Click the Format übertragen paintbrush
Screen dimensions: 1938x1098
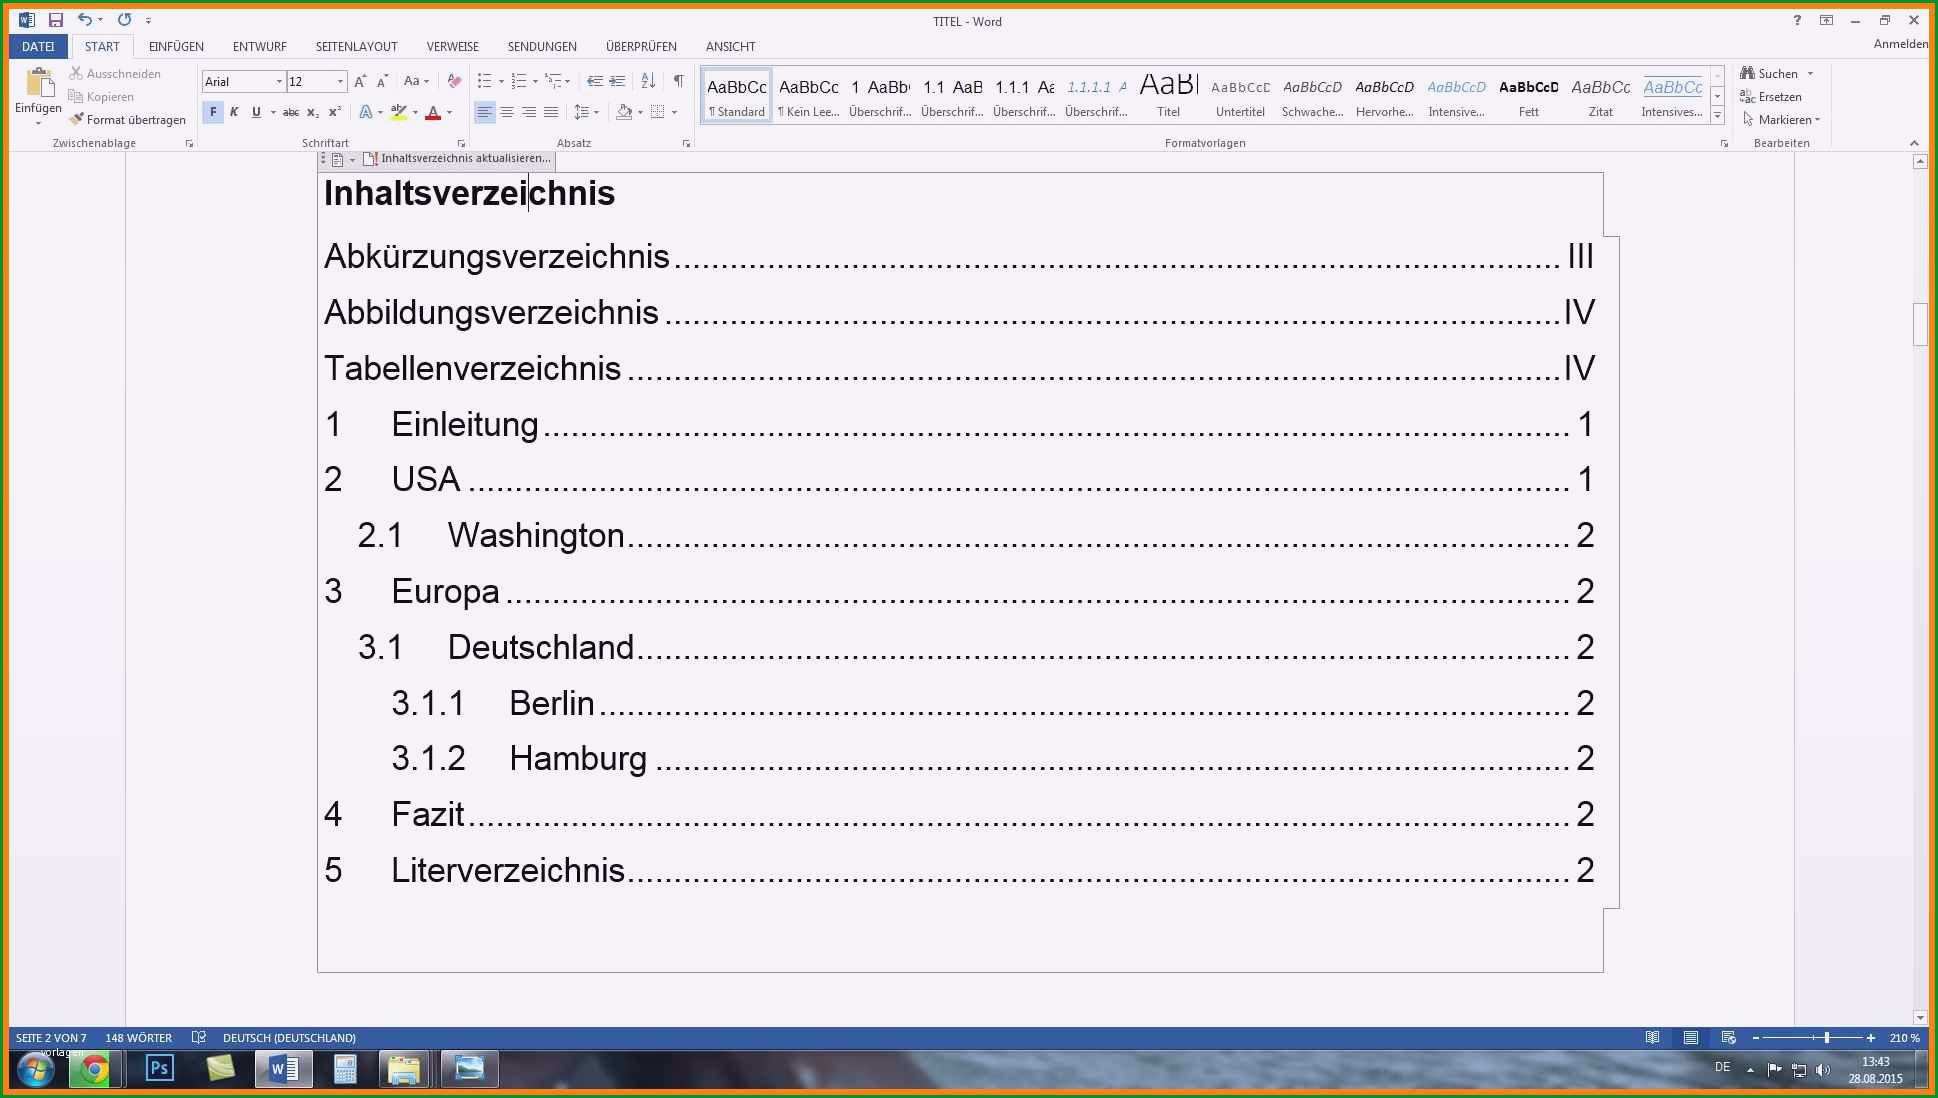(x=76, y=119)
